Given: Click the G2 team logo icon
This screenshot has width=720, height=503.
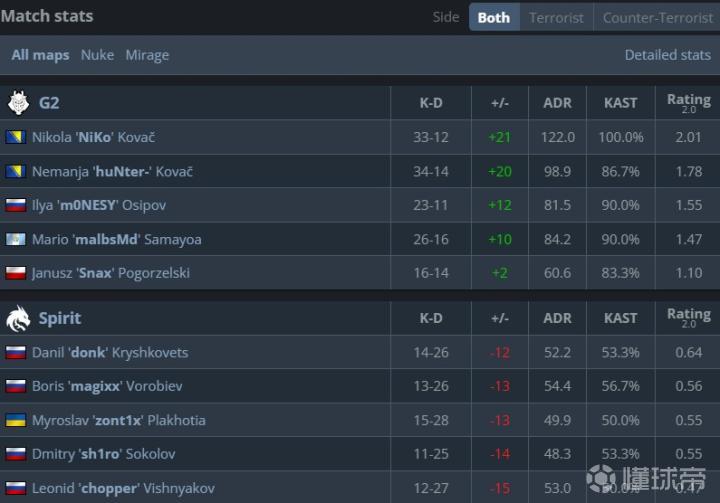Looking at the screenshot, I should click(x=18, y=102).
